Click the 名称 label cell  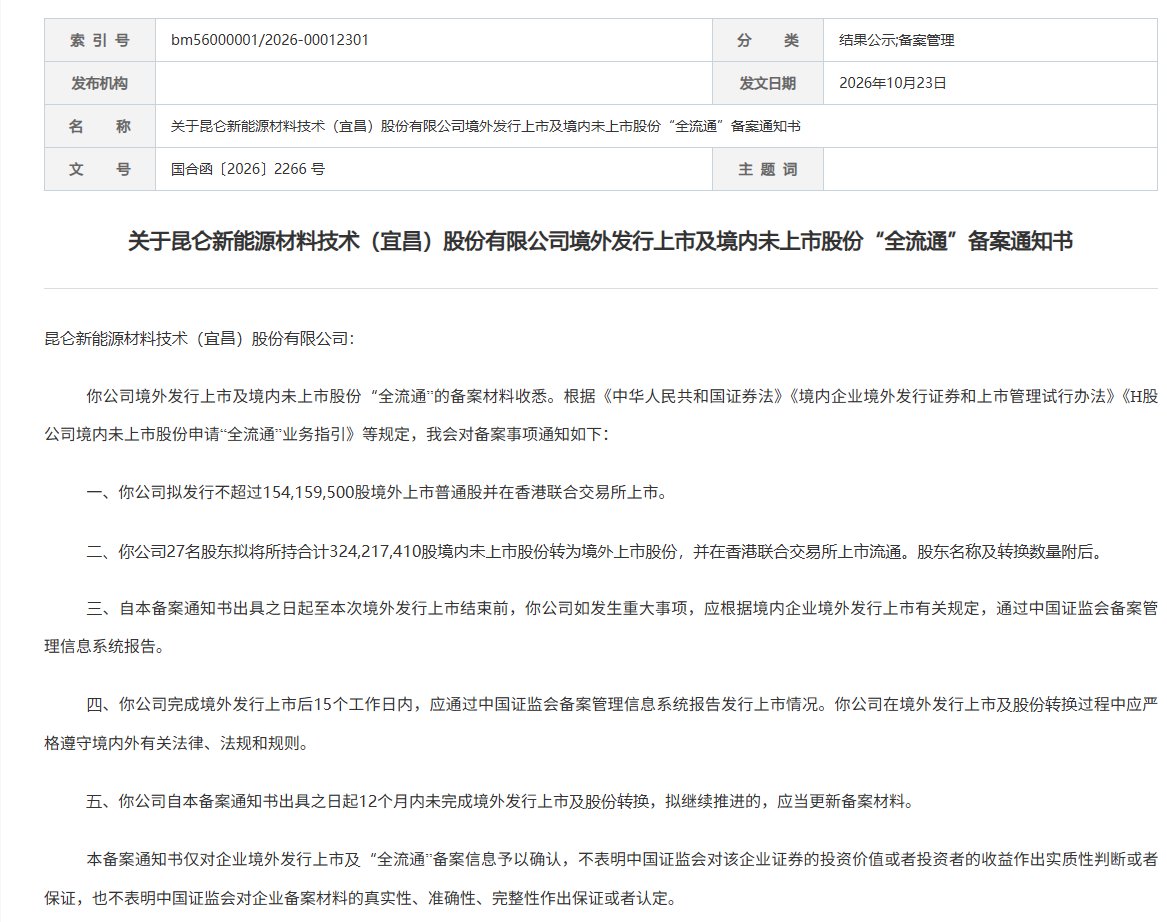click(x=100, y=127)
